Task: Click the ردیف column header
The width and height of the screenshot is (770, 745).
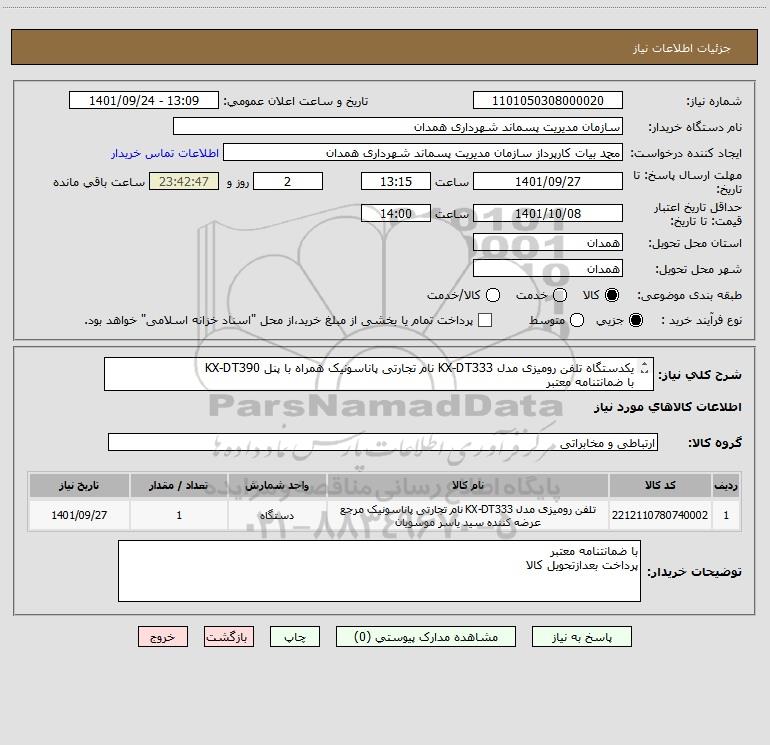Action: pos(726,485)
